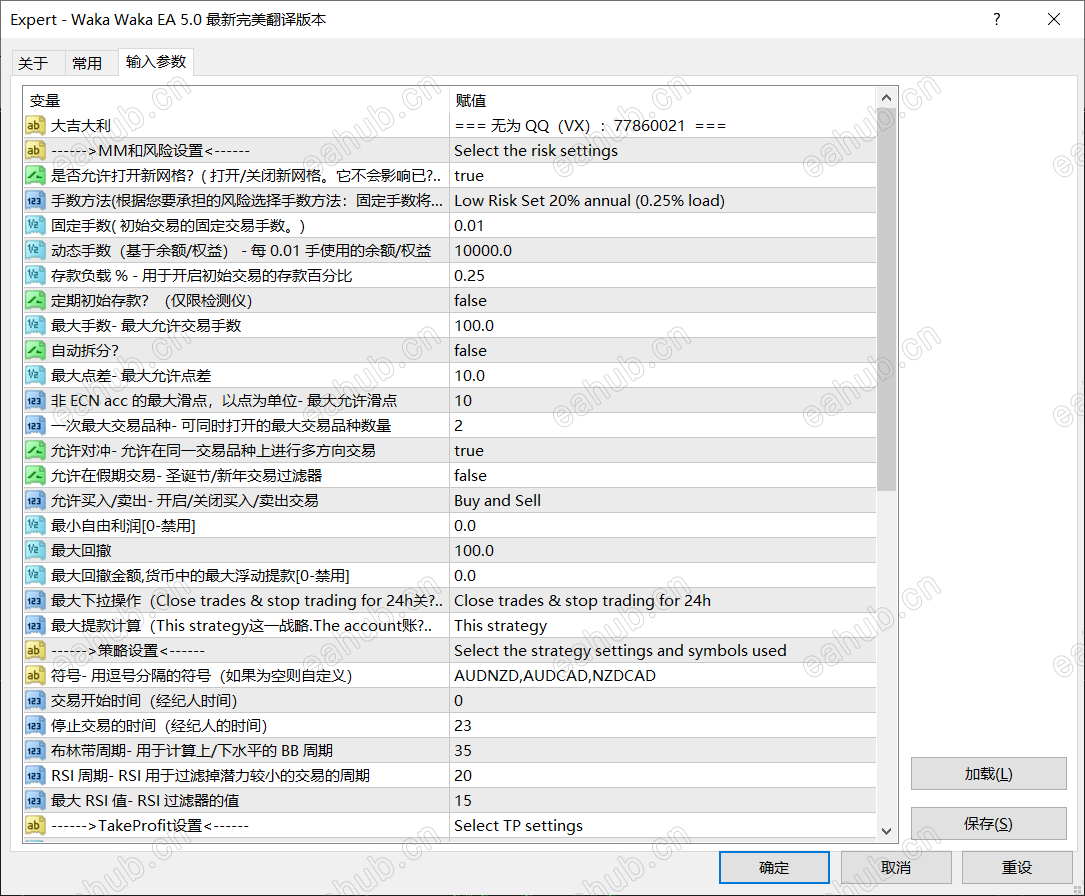The width and height of the screenshot is (1085, 896).
Task: Click double icon for 最大回撤金额 row
Action: tap(35, 576)
